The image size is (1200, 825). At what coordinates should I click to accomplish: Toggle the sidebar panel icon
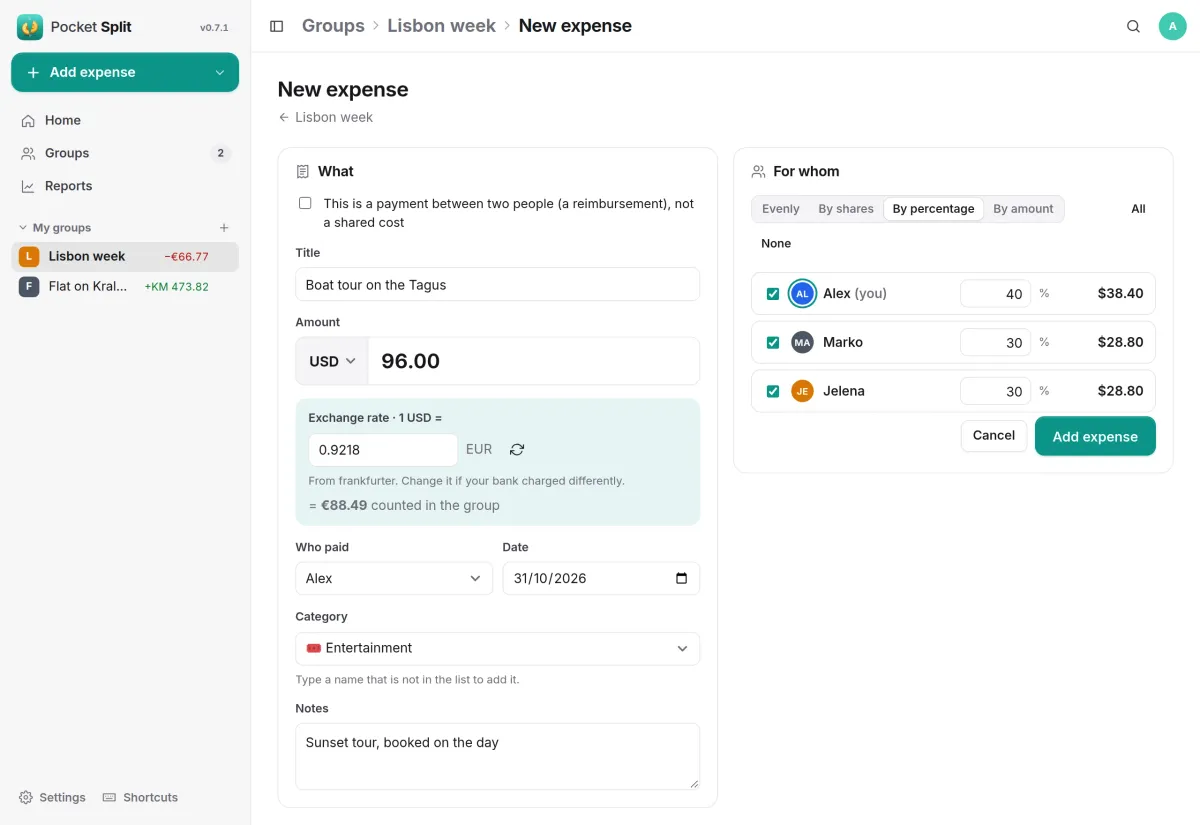277,26
